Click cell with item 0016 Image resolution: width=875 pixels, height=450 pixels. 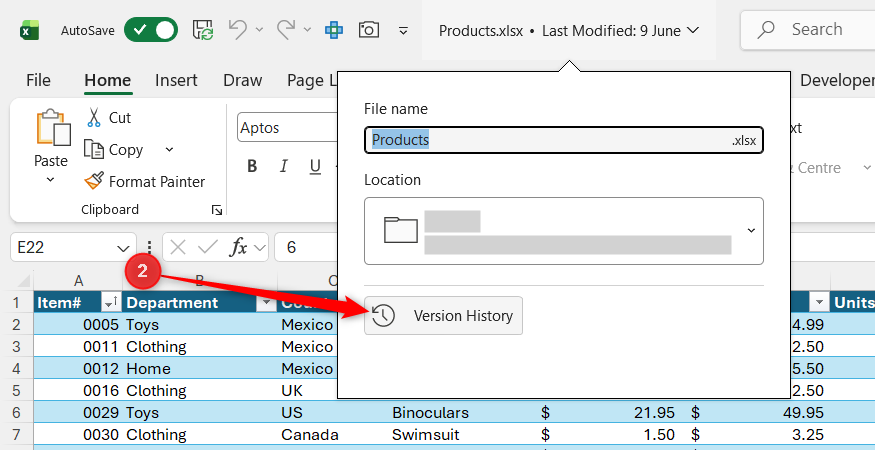[x=78, y=390]
